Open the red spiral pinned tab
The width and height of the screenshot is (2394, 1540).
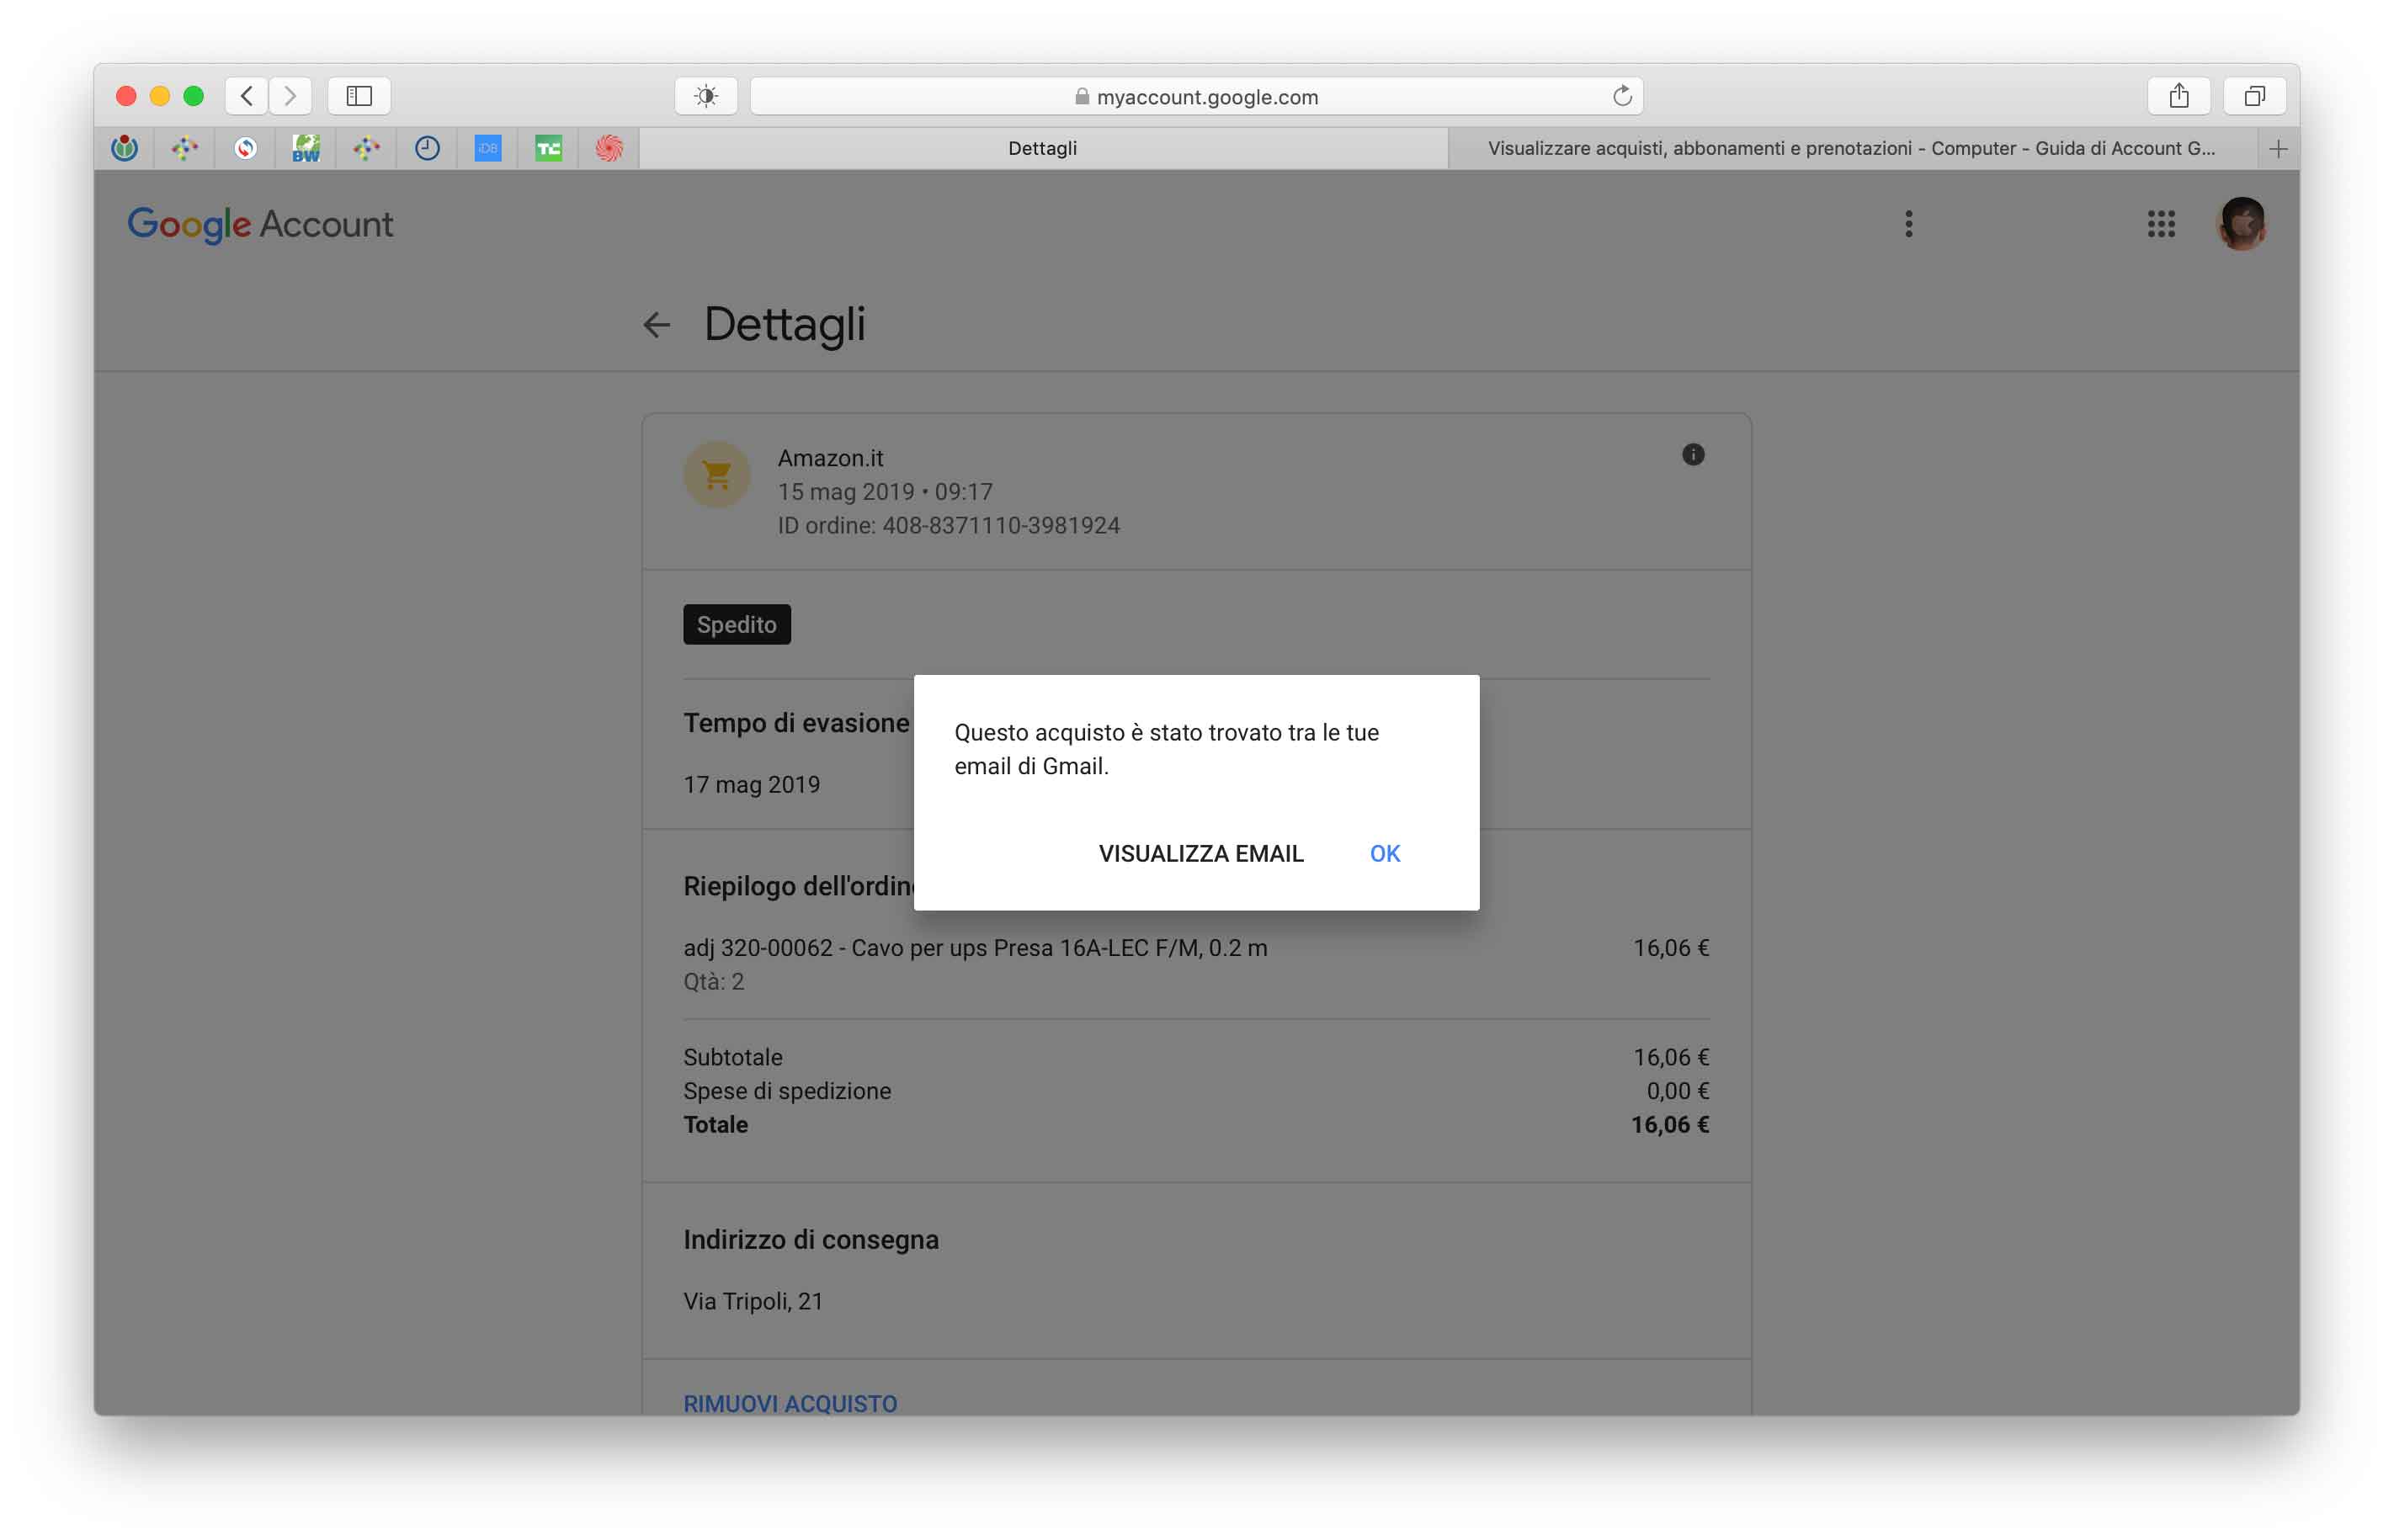point(609,148)
